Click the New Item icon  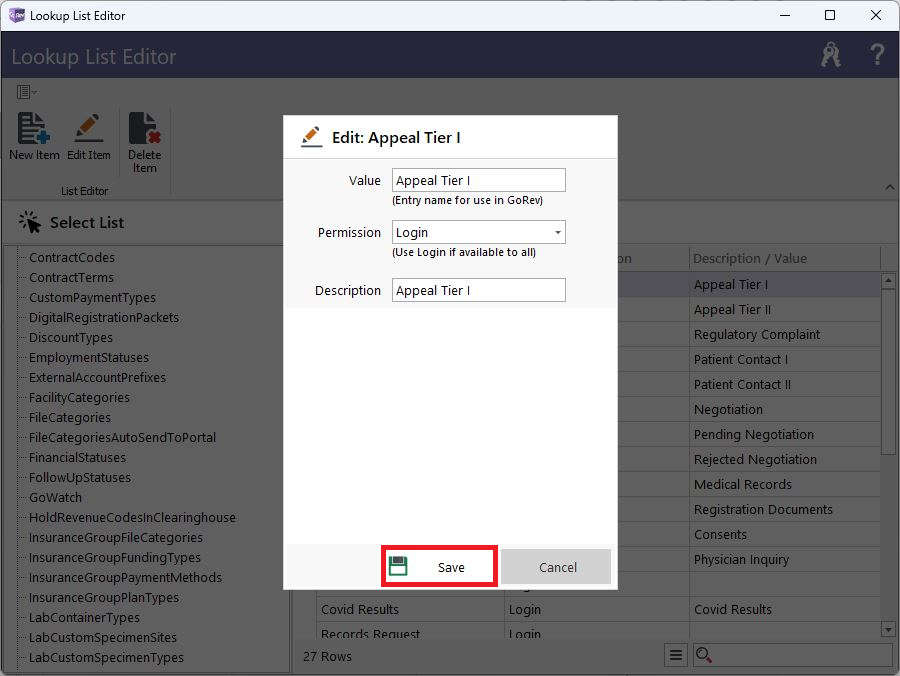34,128
